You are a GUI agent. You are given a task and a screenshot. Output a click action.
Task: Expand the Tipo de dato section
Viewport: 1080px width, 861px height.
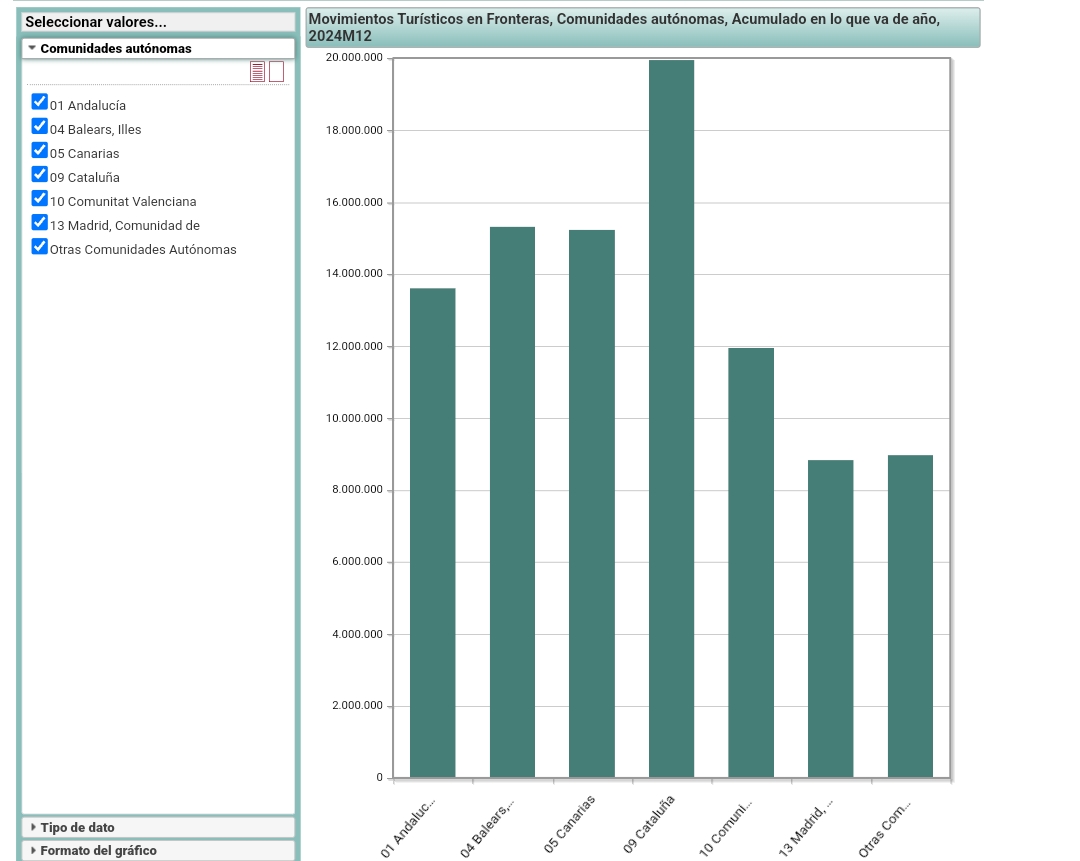click(77, 827)
